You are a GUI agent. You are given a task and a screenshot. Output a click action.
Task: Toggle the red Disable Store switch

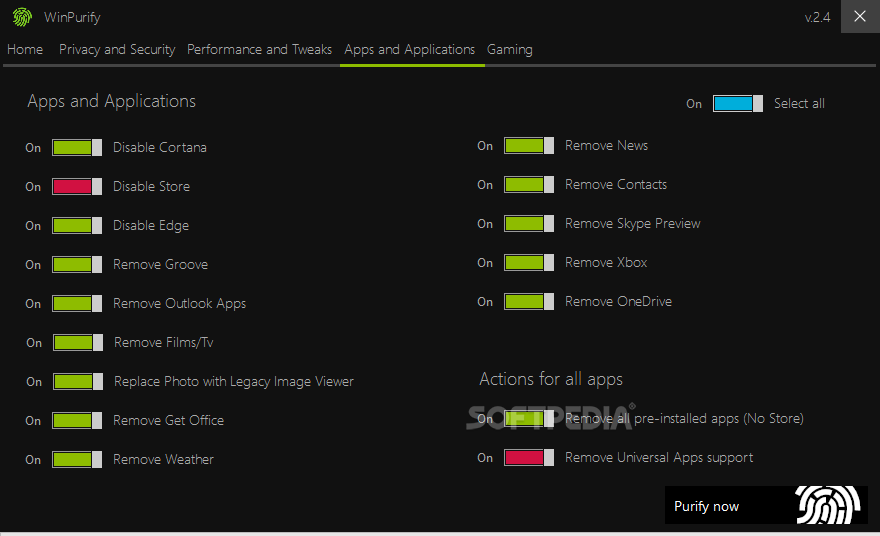click(x=77, y=186)
